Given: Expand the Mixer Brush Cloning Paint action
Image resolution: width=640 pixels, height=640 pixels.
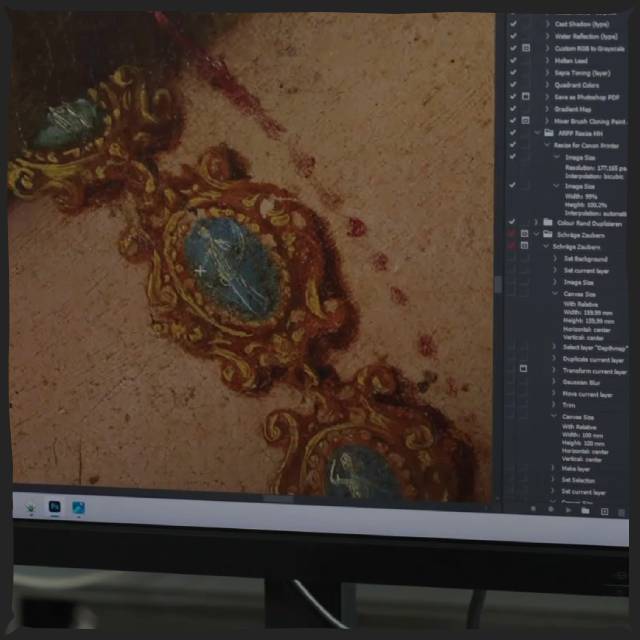Looking at the screenshot, I should [547, 121].
